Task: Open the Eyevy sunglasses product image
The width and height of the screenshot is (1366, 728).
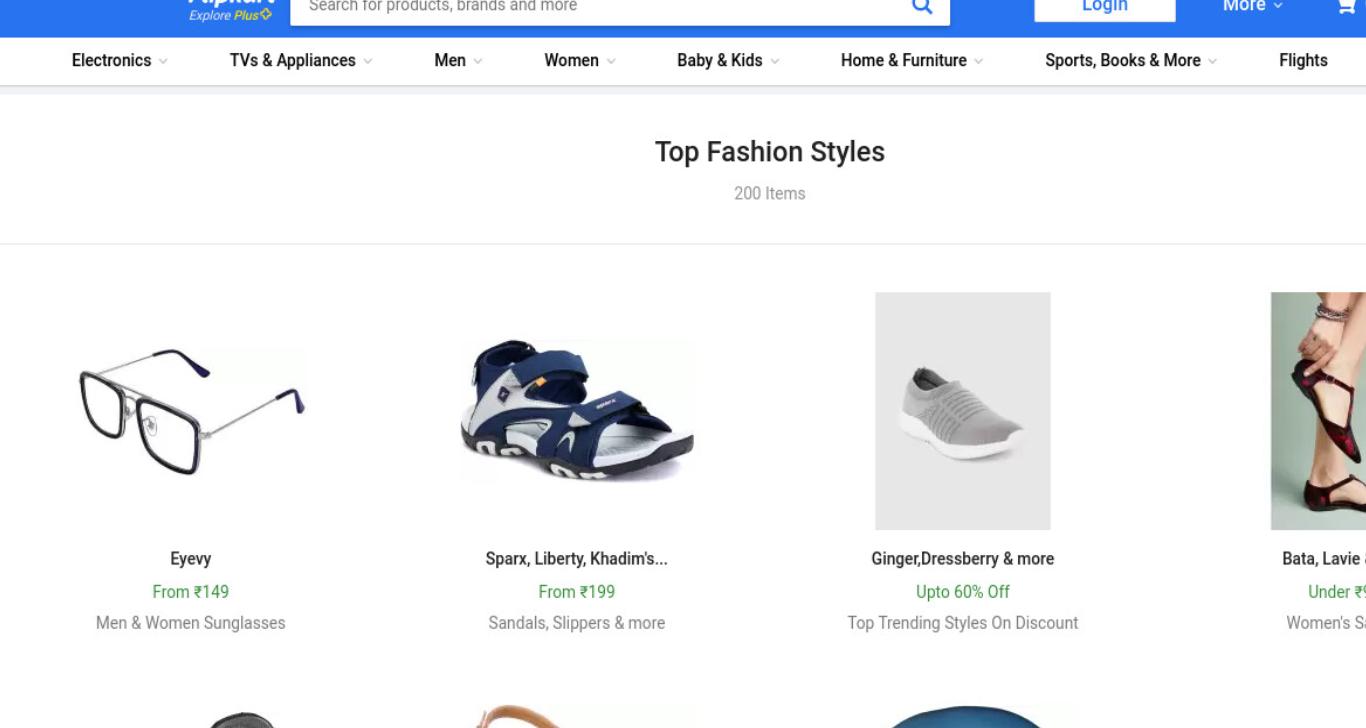Action: point(191,411)
